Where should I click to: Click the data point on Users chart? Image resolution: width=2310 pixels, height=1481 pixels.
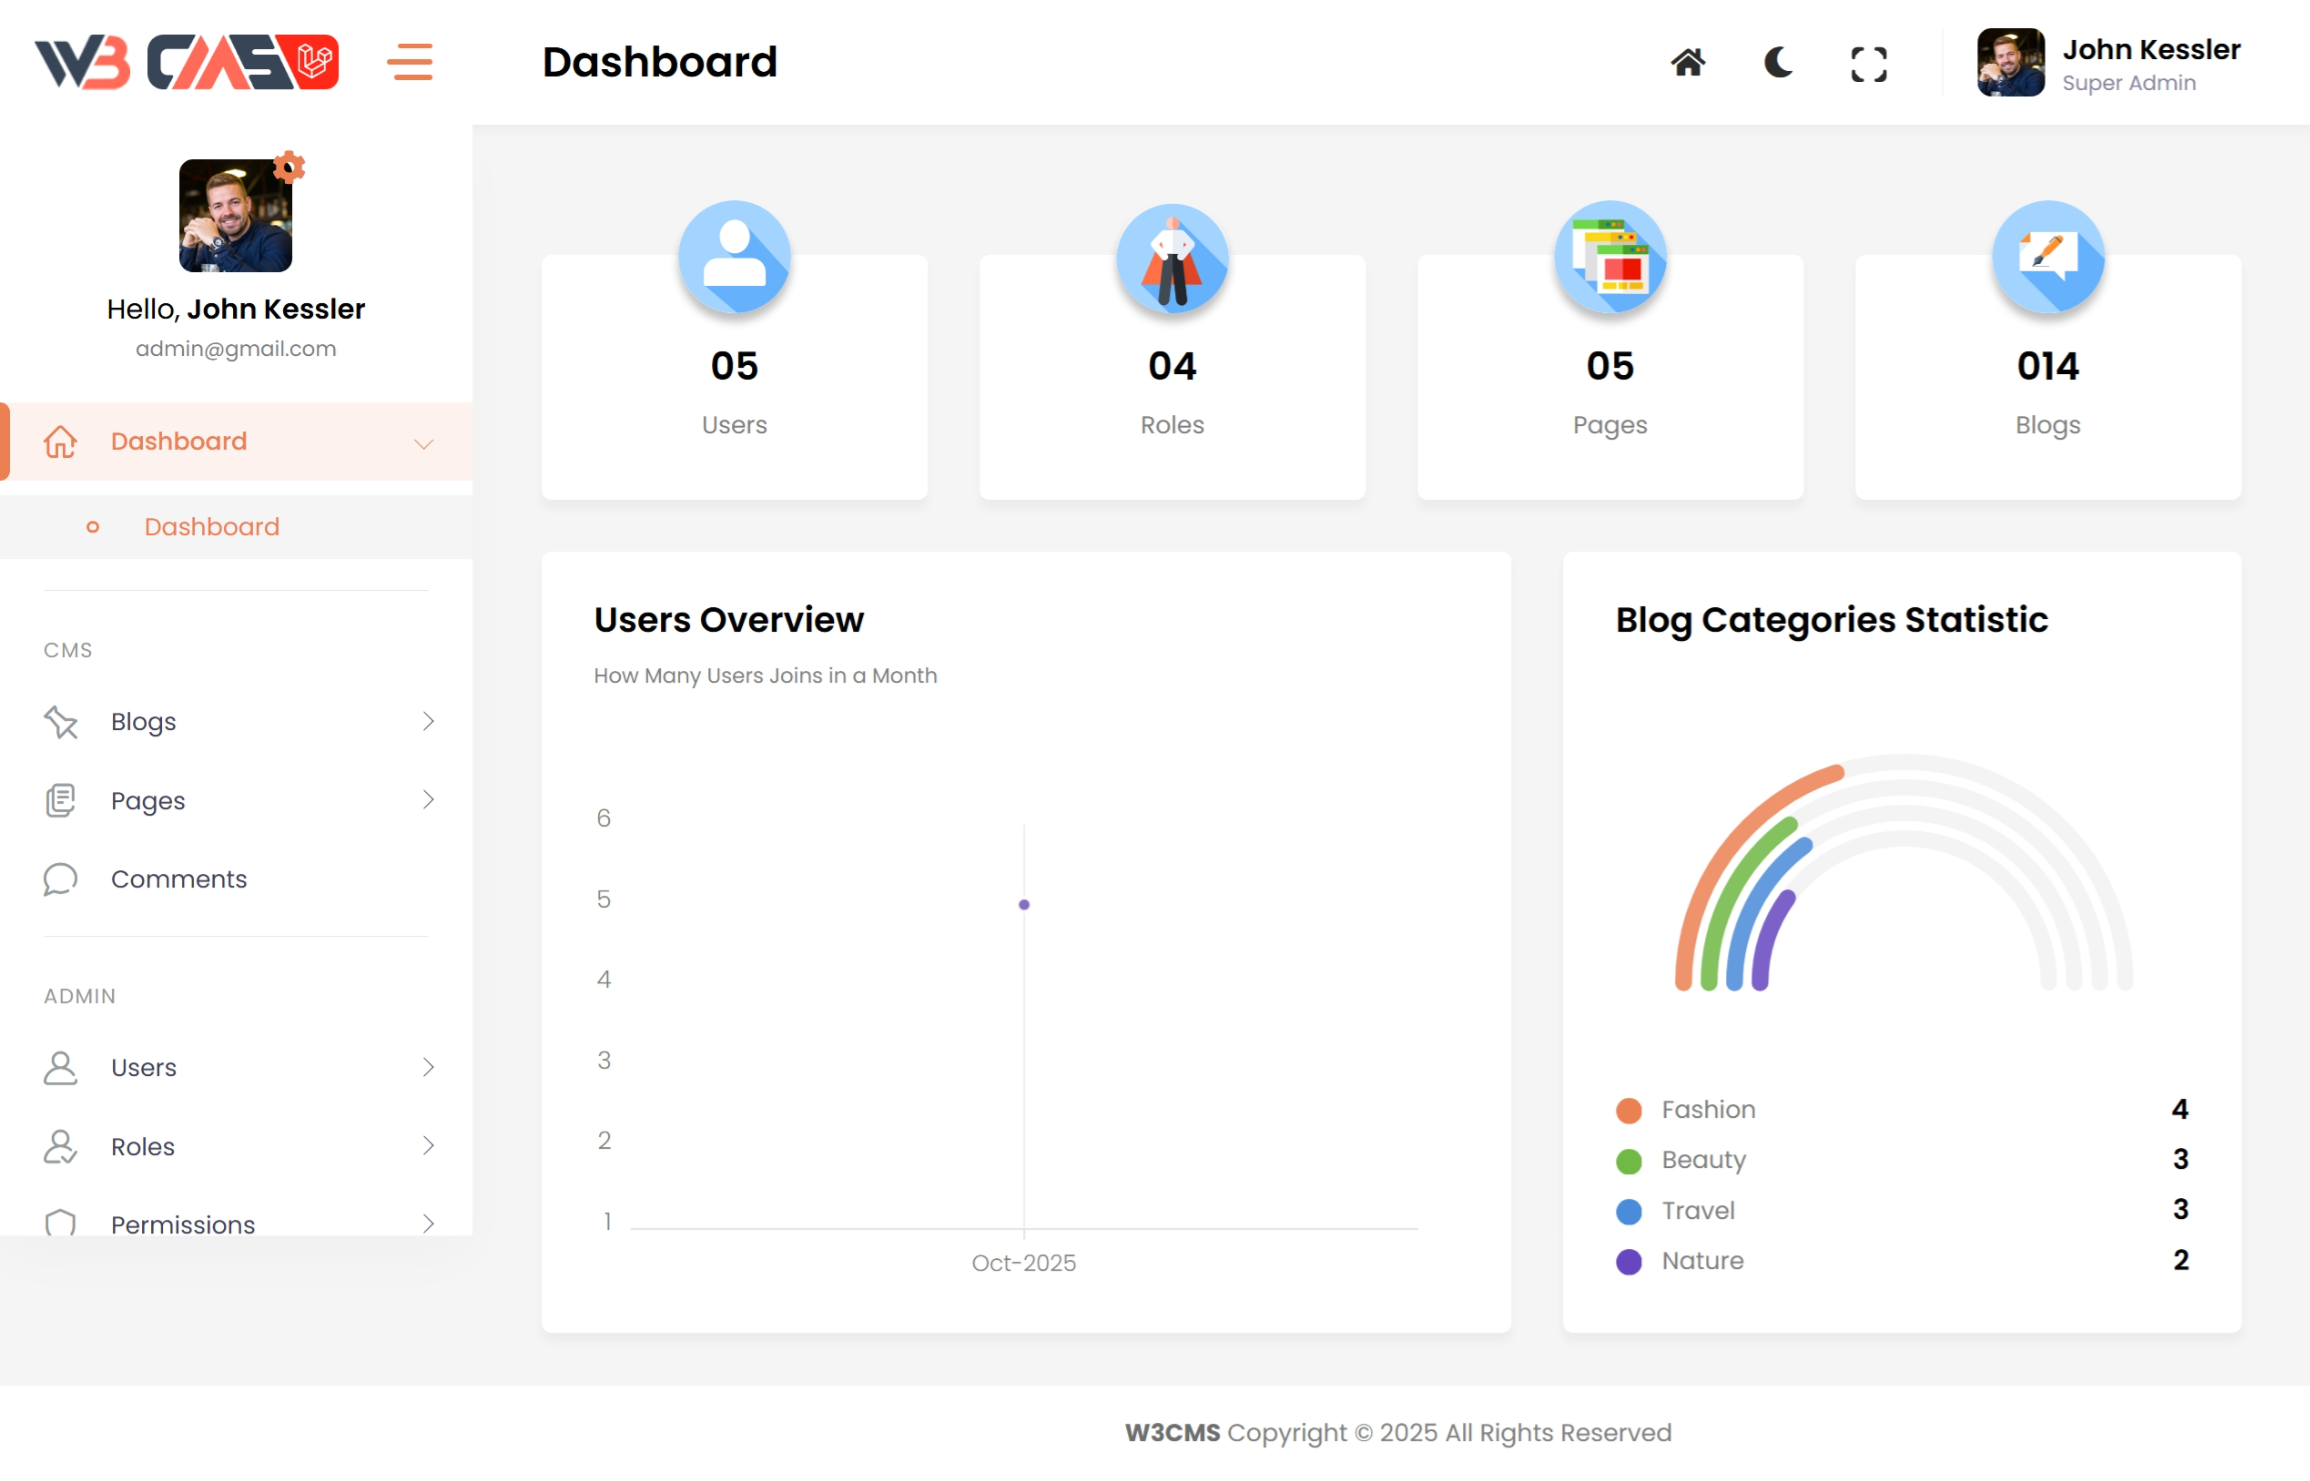point(1023,905)
